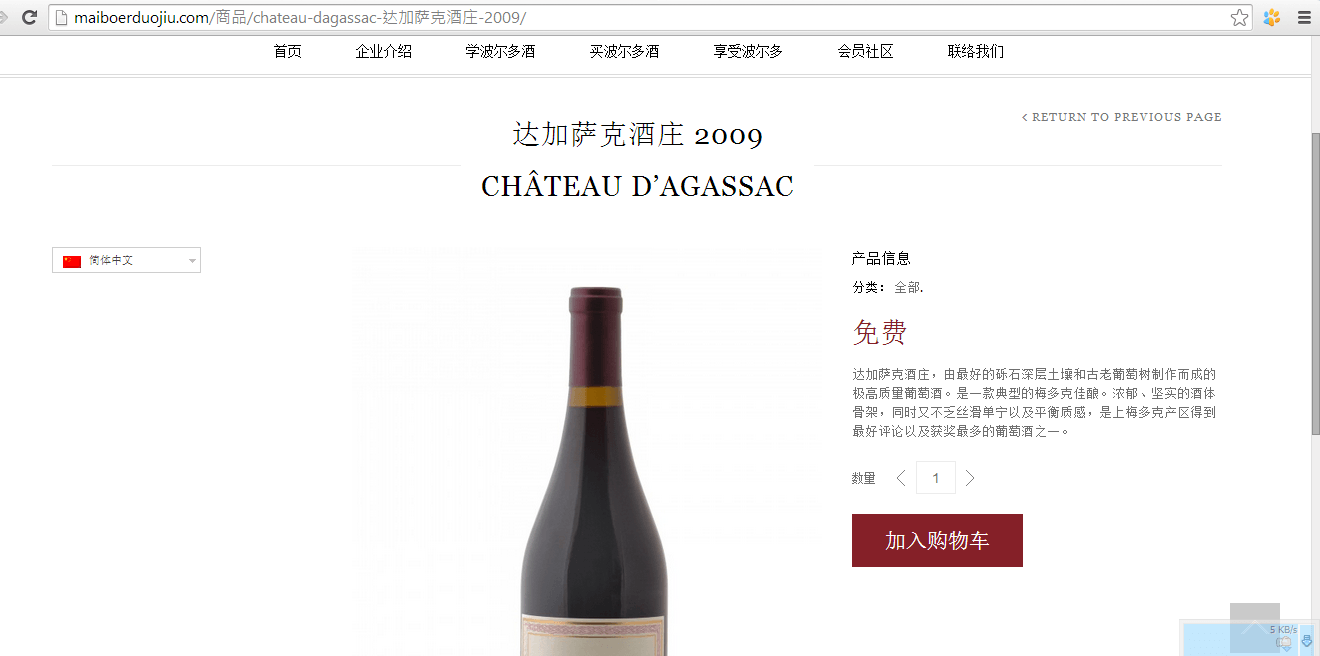
Task: Click the scroll-to-top arrow box
Action: coord(1254,628)
